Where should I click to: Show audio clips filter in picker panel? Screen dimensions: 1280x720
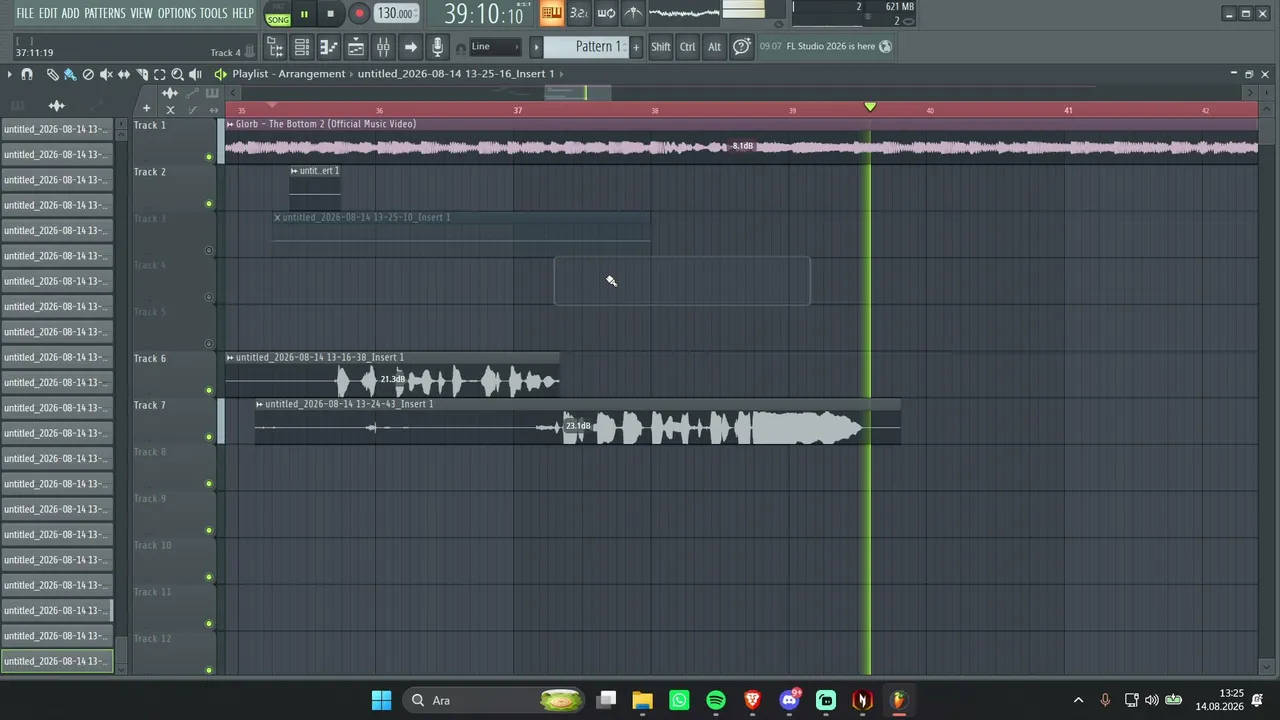click(x=56, y=105)
